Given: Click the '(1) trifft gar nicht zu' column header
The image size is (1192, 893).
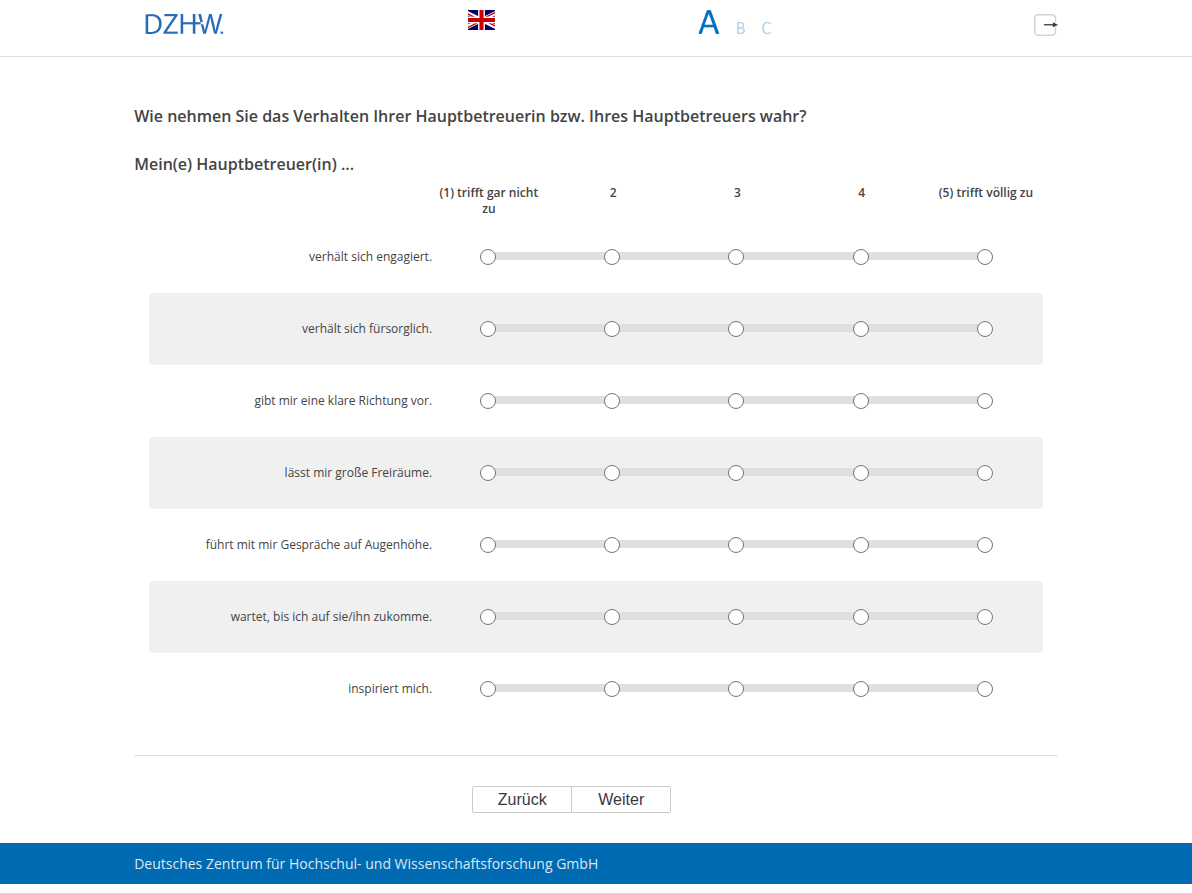Looking at the screenshot, I should [x=489, y=201].
